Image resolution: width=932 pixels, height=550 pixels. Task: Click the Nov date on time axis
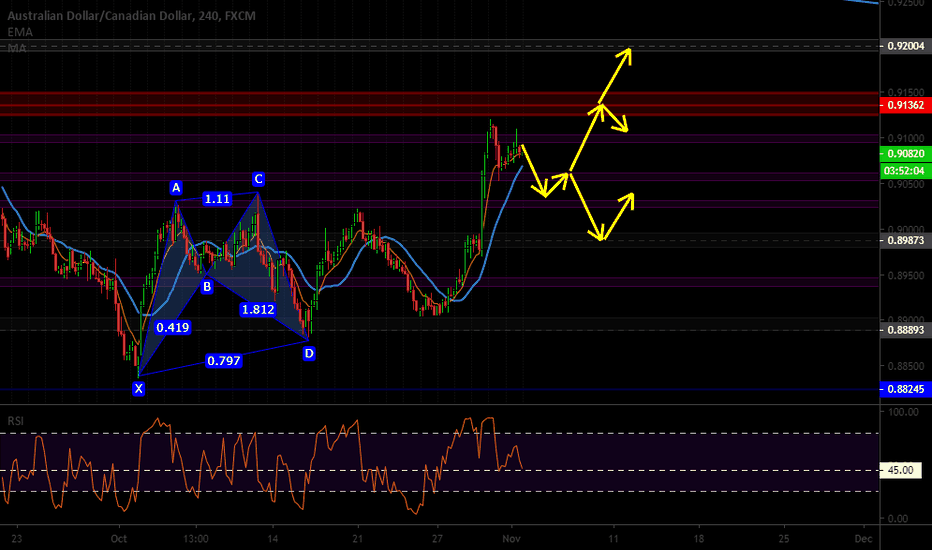(x=511, y=539)
